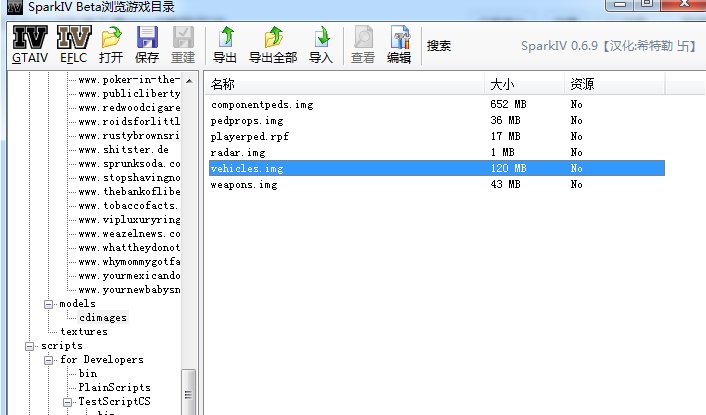
Task: Collapse the for Developers node
Action: 47,360
